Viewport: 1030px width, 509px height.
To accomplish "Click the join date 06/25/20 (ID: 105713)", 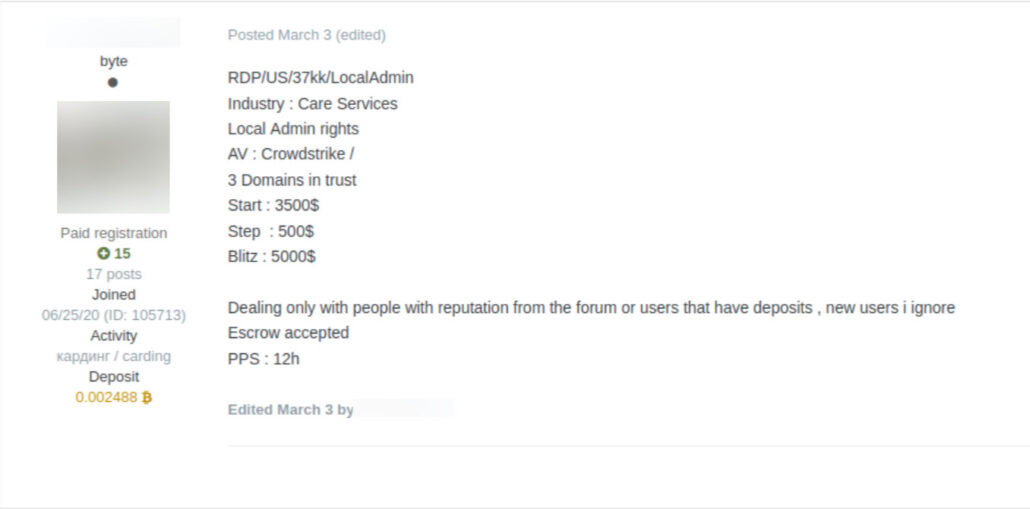I will point(113,315).
